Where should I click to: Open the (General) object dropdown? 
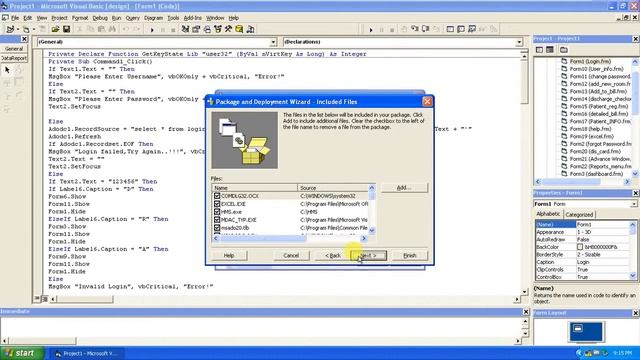(x=273, y=42)
